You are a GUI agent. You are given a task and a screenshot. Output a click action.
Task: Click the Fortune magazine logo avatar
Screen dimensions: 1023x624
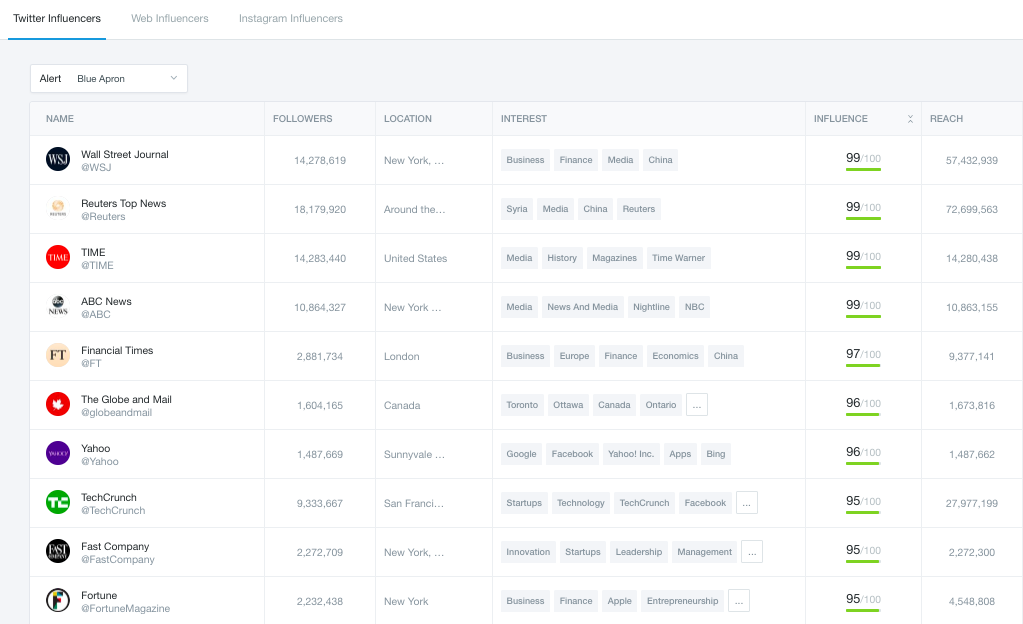tap(58, 600)
